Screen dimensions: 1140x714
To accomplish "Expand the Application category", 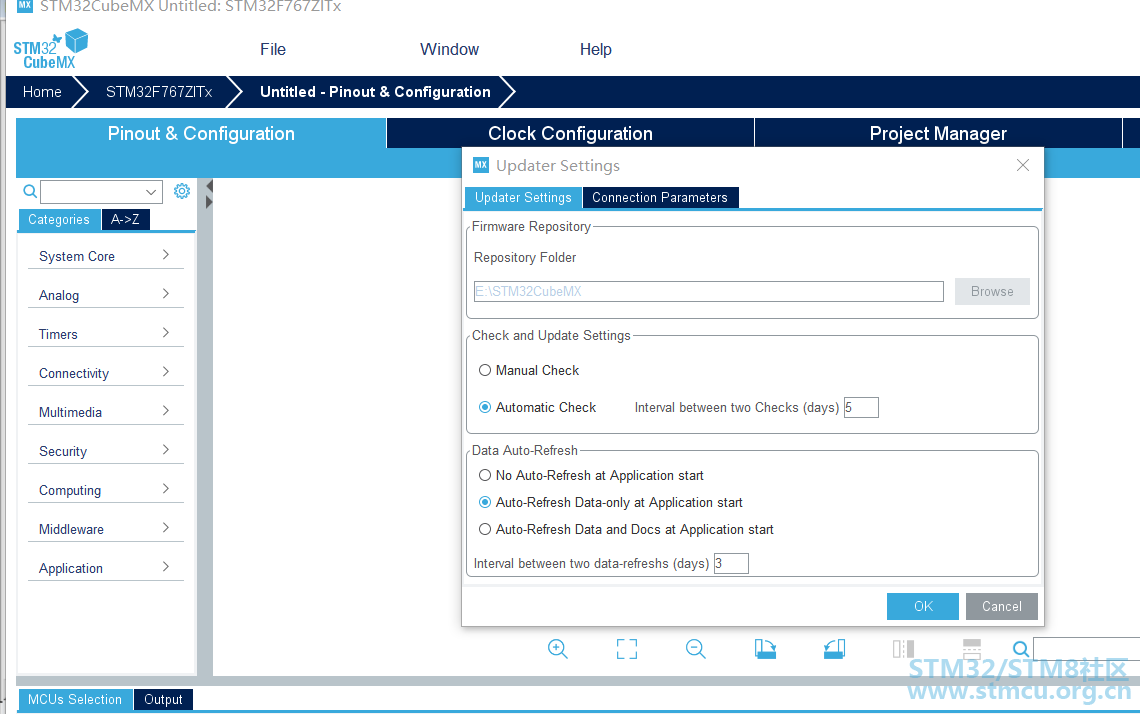I will click(x=105, y=569).
